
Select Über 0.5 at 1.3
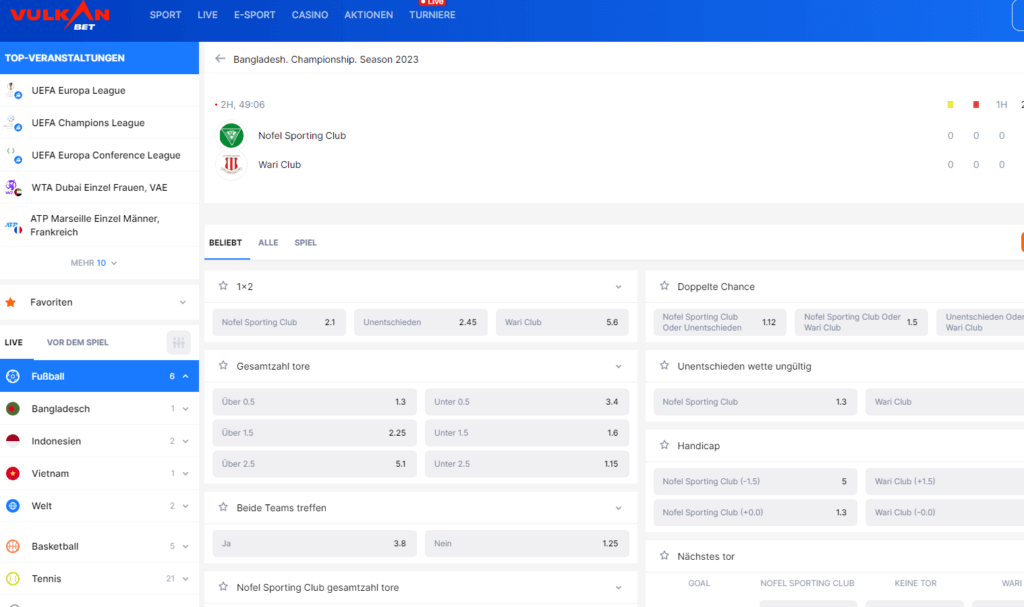[x=314, y=402]
